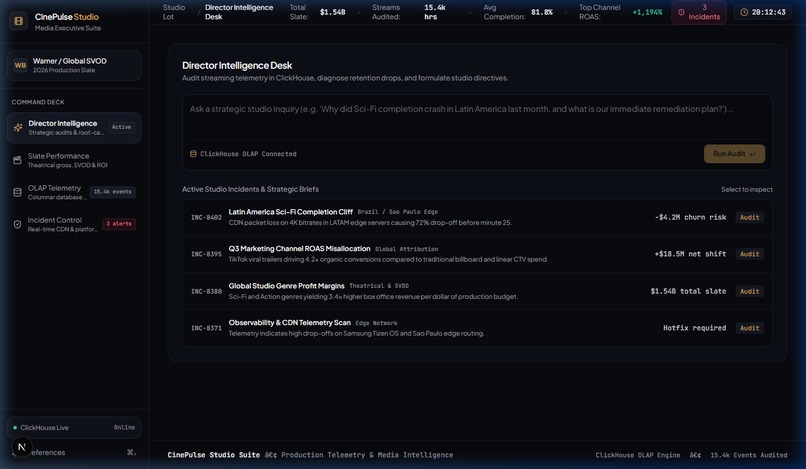Viewport: 806px width, 469px height.
Task: Select the Q3 Marketing Channel ROAS Misallocation title
Action: tap(299, 249)
